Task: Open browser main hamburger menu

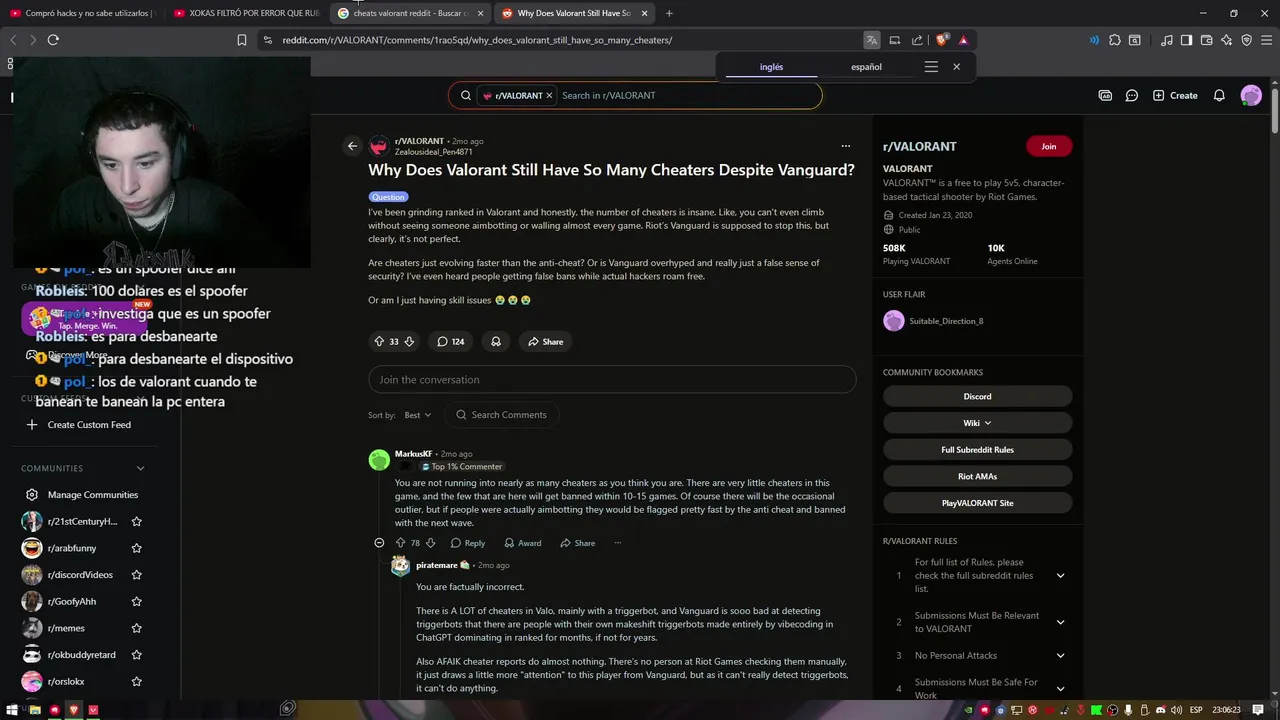Action: coord(1266,40)
